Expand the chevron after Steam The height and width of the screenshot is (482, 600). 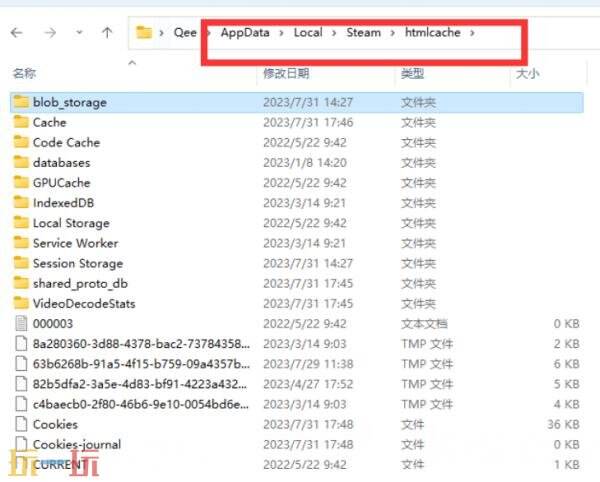(393, 33)
